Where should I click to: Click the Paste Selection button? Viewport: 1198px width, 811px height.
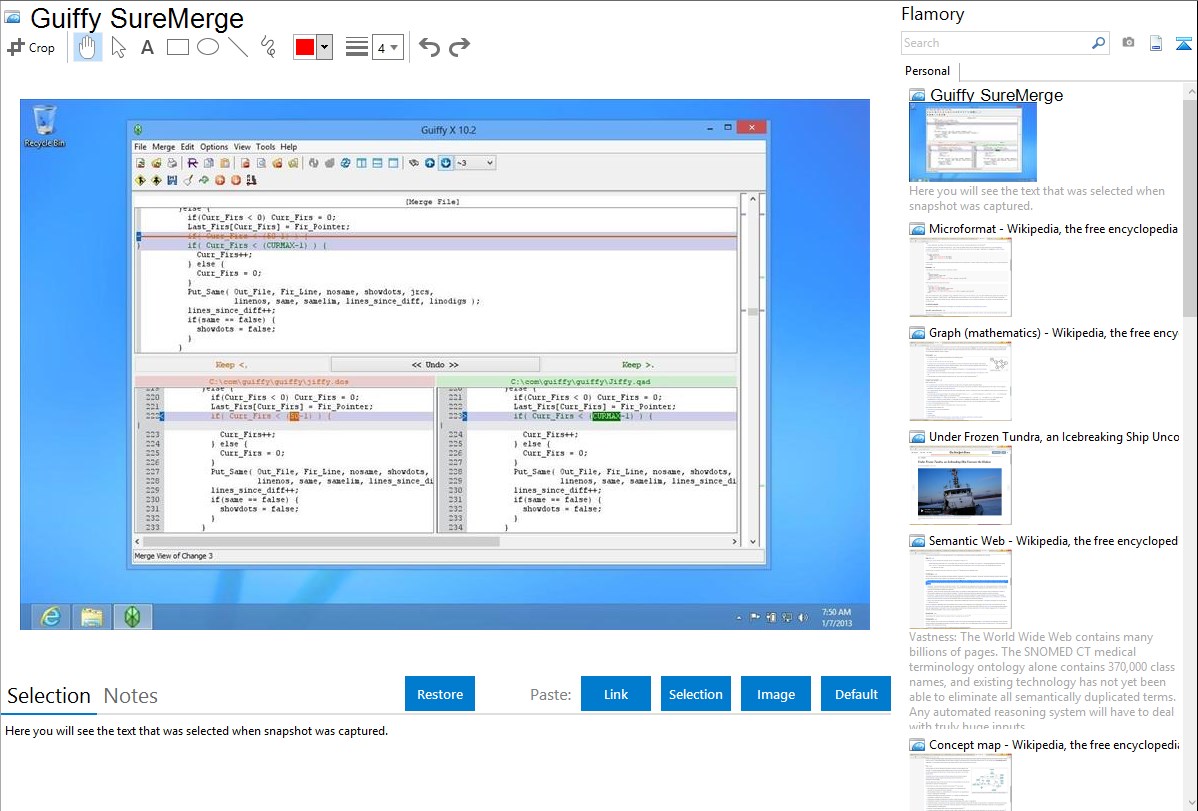[x=695, y=694]
